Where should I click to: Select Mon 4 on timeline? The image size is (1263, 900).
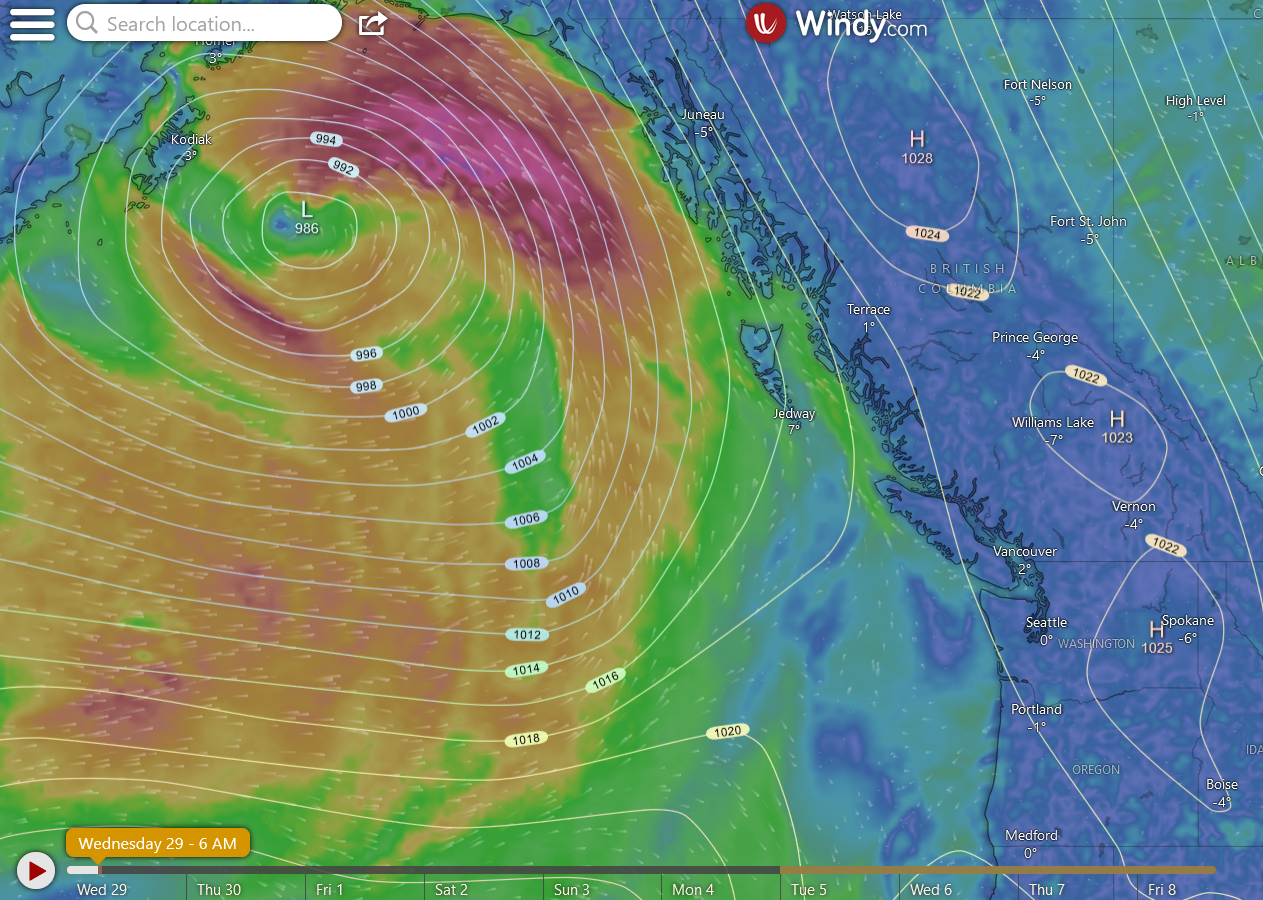pos(693,889)
